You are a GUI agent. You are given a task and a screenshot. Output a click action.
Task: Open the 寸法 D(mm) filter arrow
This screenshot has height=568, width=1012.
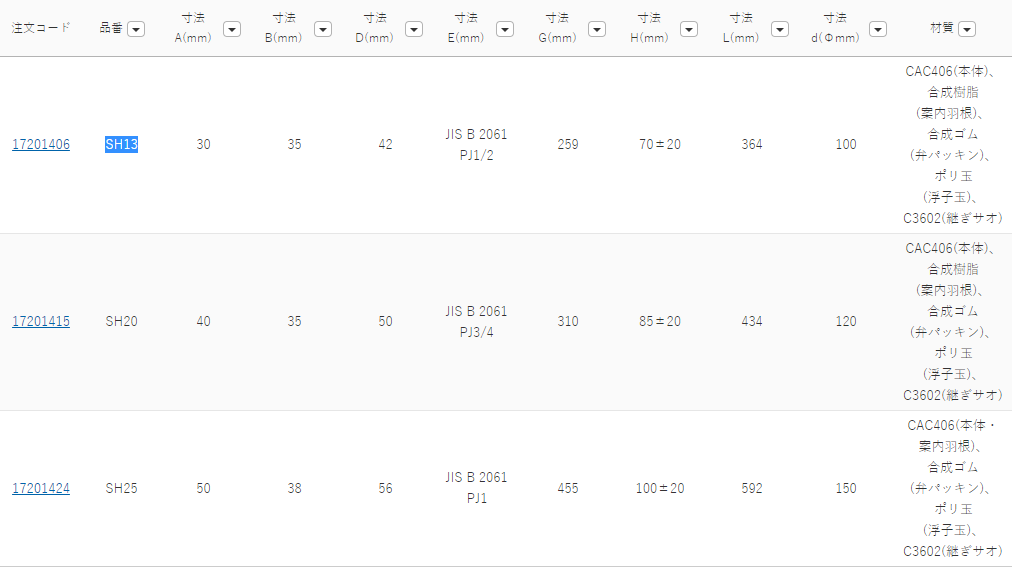click(x=413, y=29)
